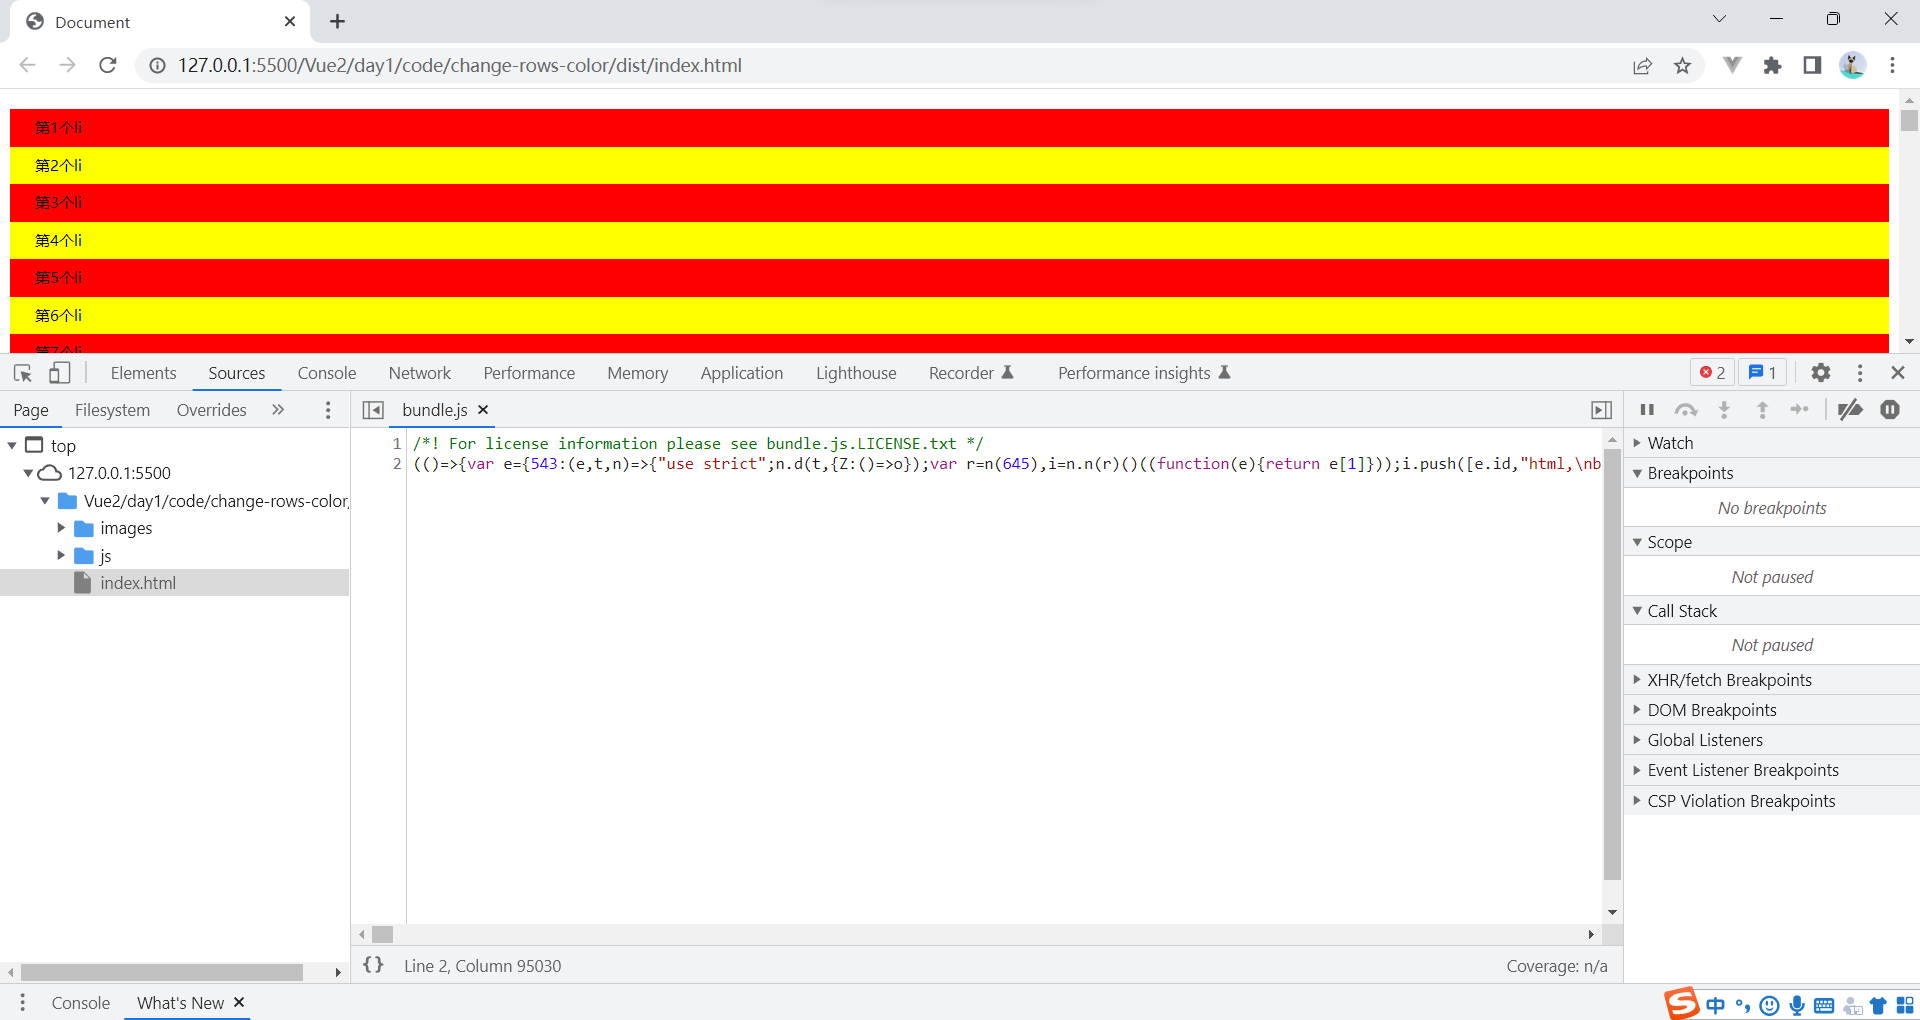Switch to the Network panel
This screenshot has width=1920, height=1020.
[419, 373]
